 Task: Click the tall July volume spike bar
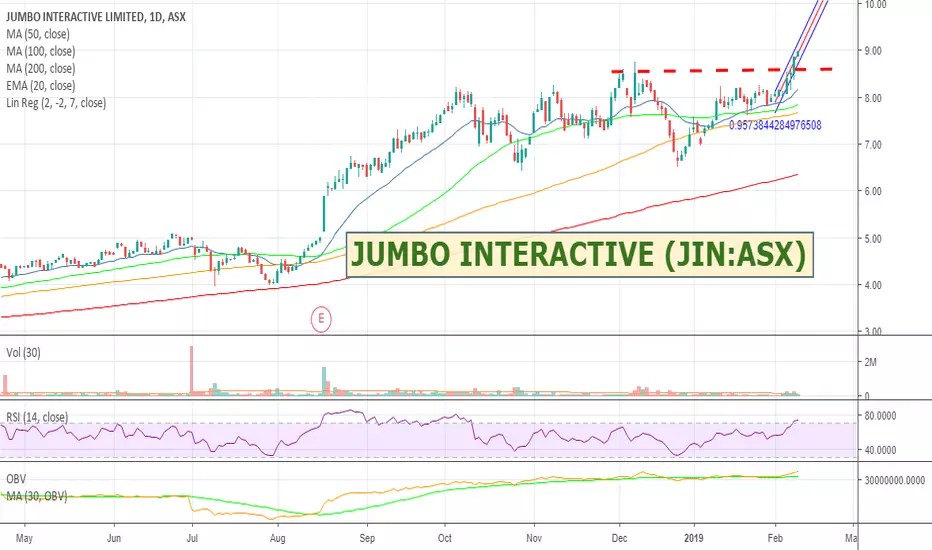pyautogui.click(x=191, y=370)
